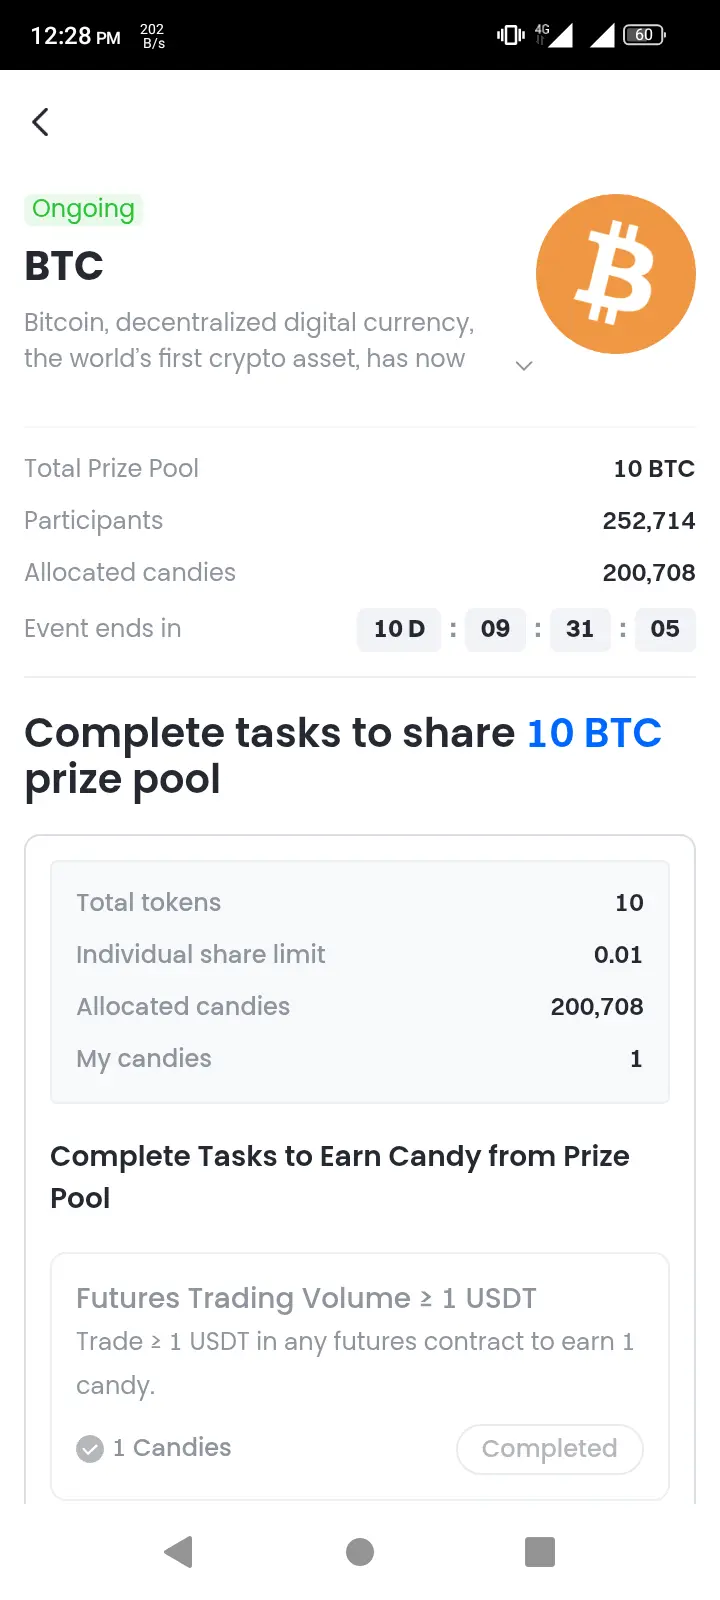Viewport: 720px width, 1600px height.
Task: Tap the Total Prize Pool row
Action: coord(360,468)
